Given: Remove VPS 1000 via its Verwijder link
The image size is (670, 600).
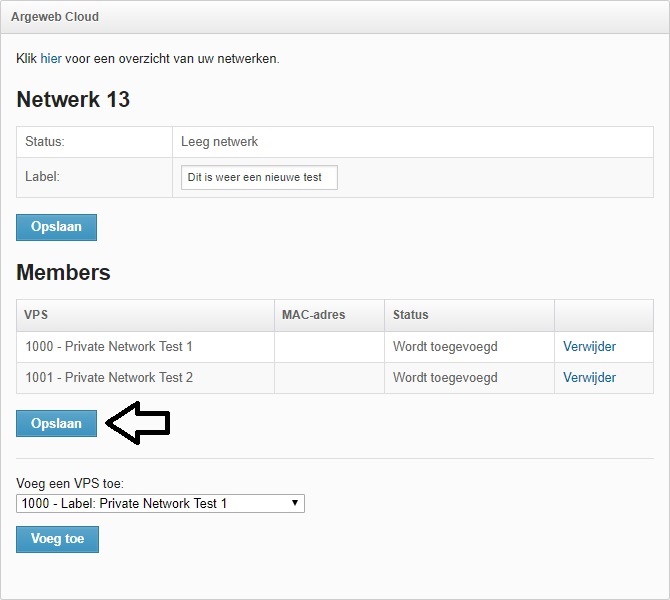Looking at the screenshot, I should pyautogui.click(x=589, y=346).
